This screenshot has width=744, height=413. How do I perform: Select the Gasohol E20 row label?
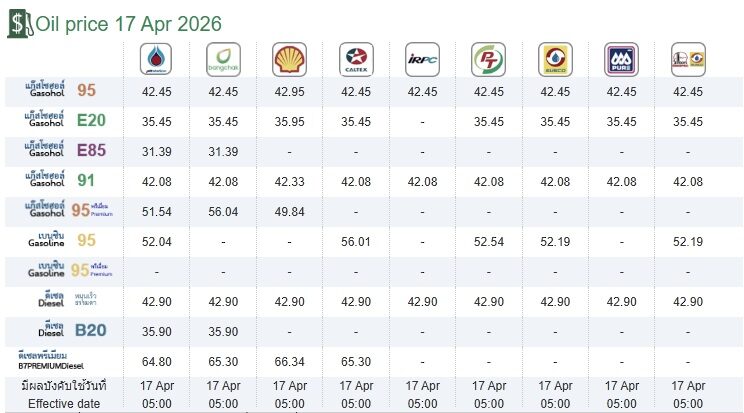tap(65, 121)
